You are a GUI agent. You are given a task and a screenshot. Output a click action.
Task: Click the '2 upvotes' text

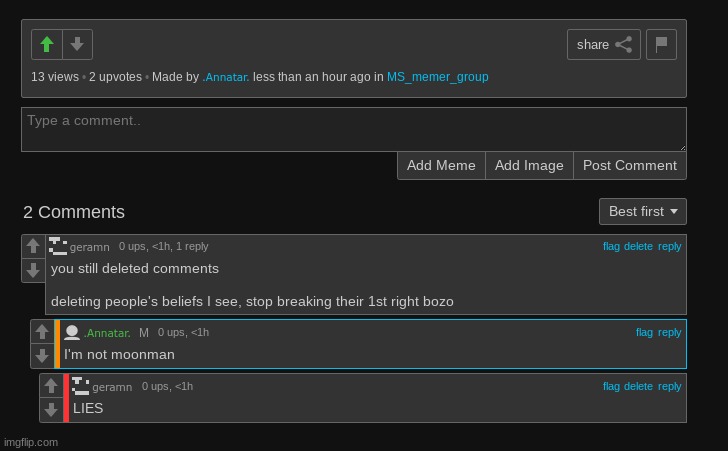tap(115, 77)
